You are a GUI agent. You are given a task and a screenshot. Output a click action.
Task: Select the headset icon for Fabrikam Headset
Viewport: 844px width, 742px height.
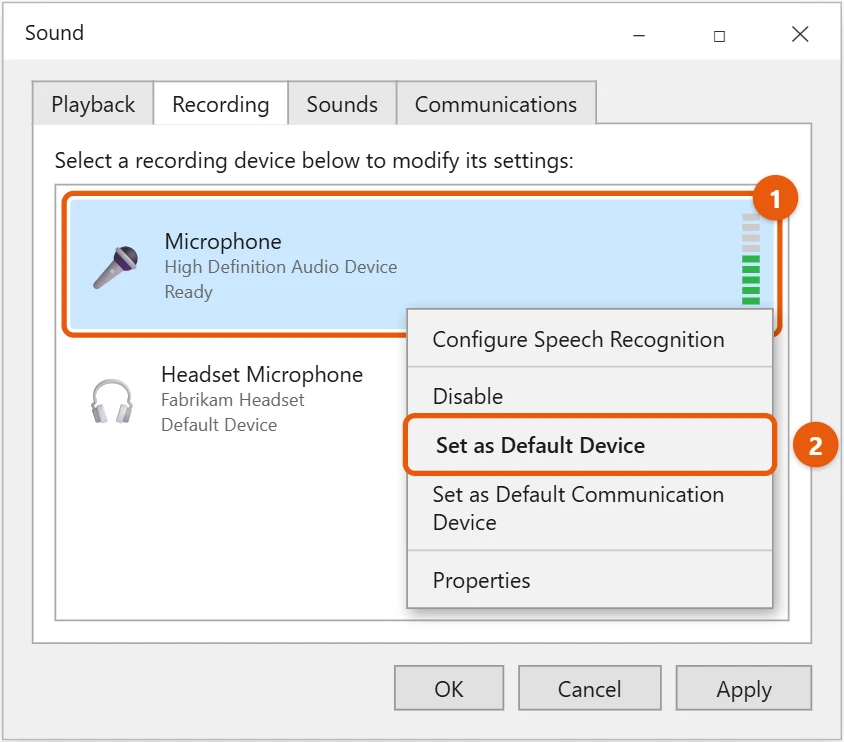click(x=112, y=401)
